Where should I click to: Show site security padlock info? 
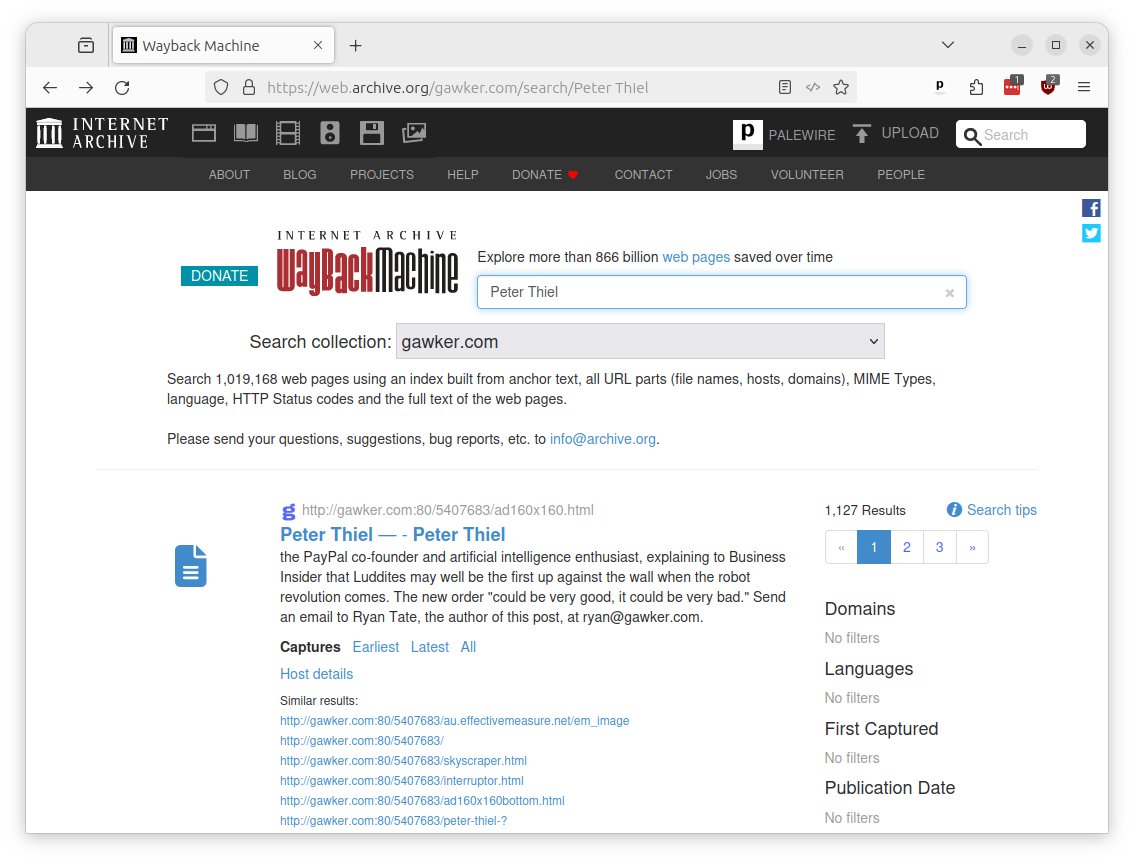point(249,88)
